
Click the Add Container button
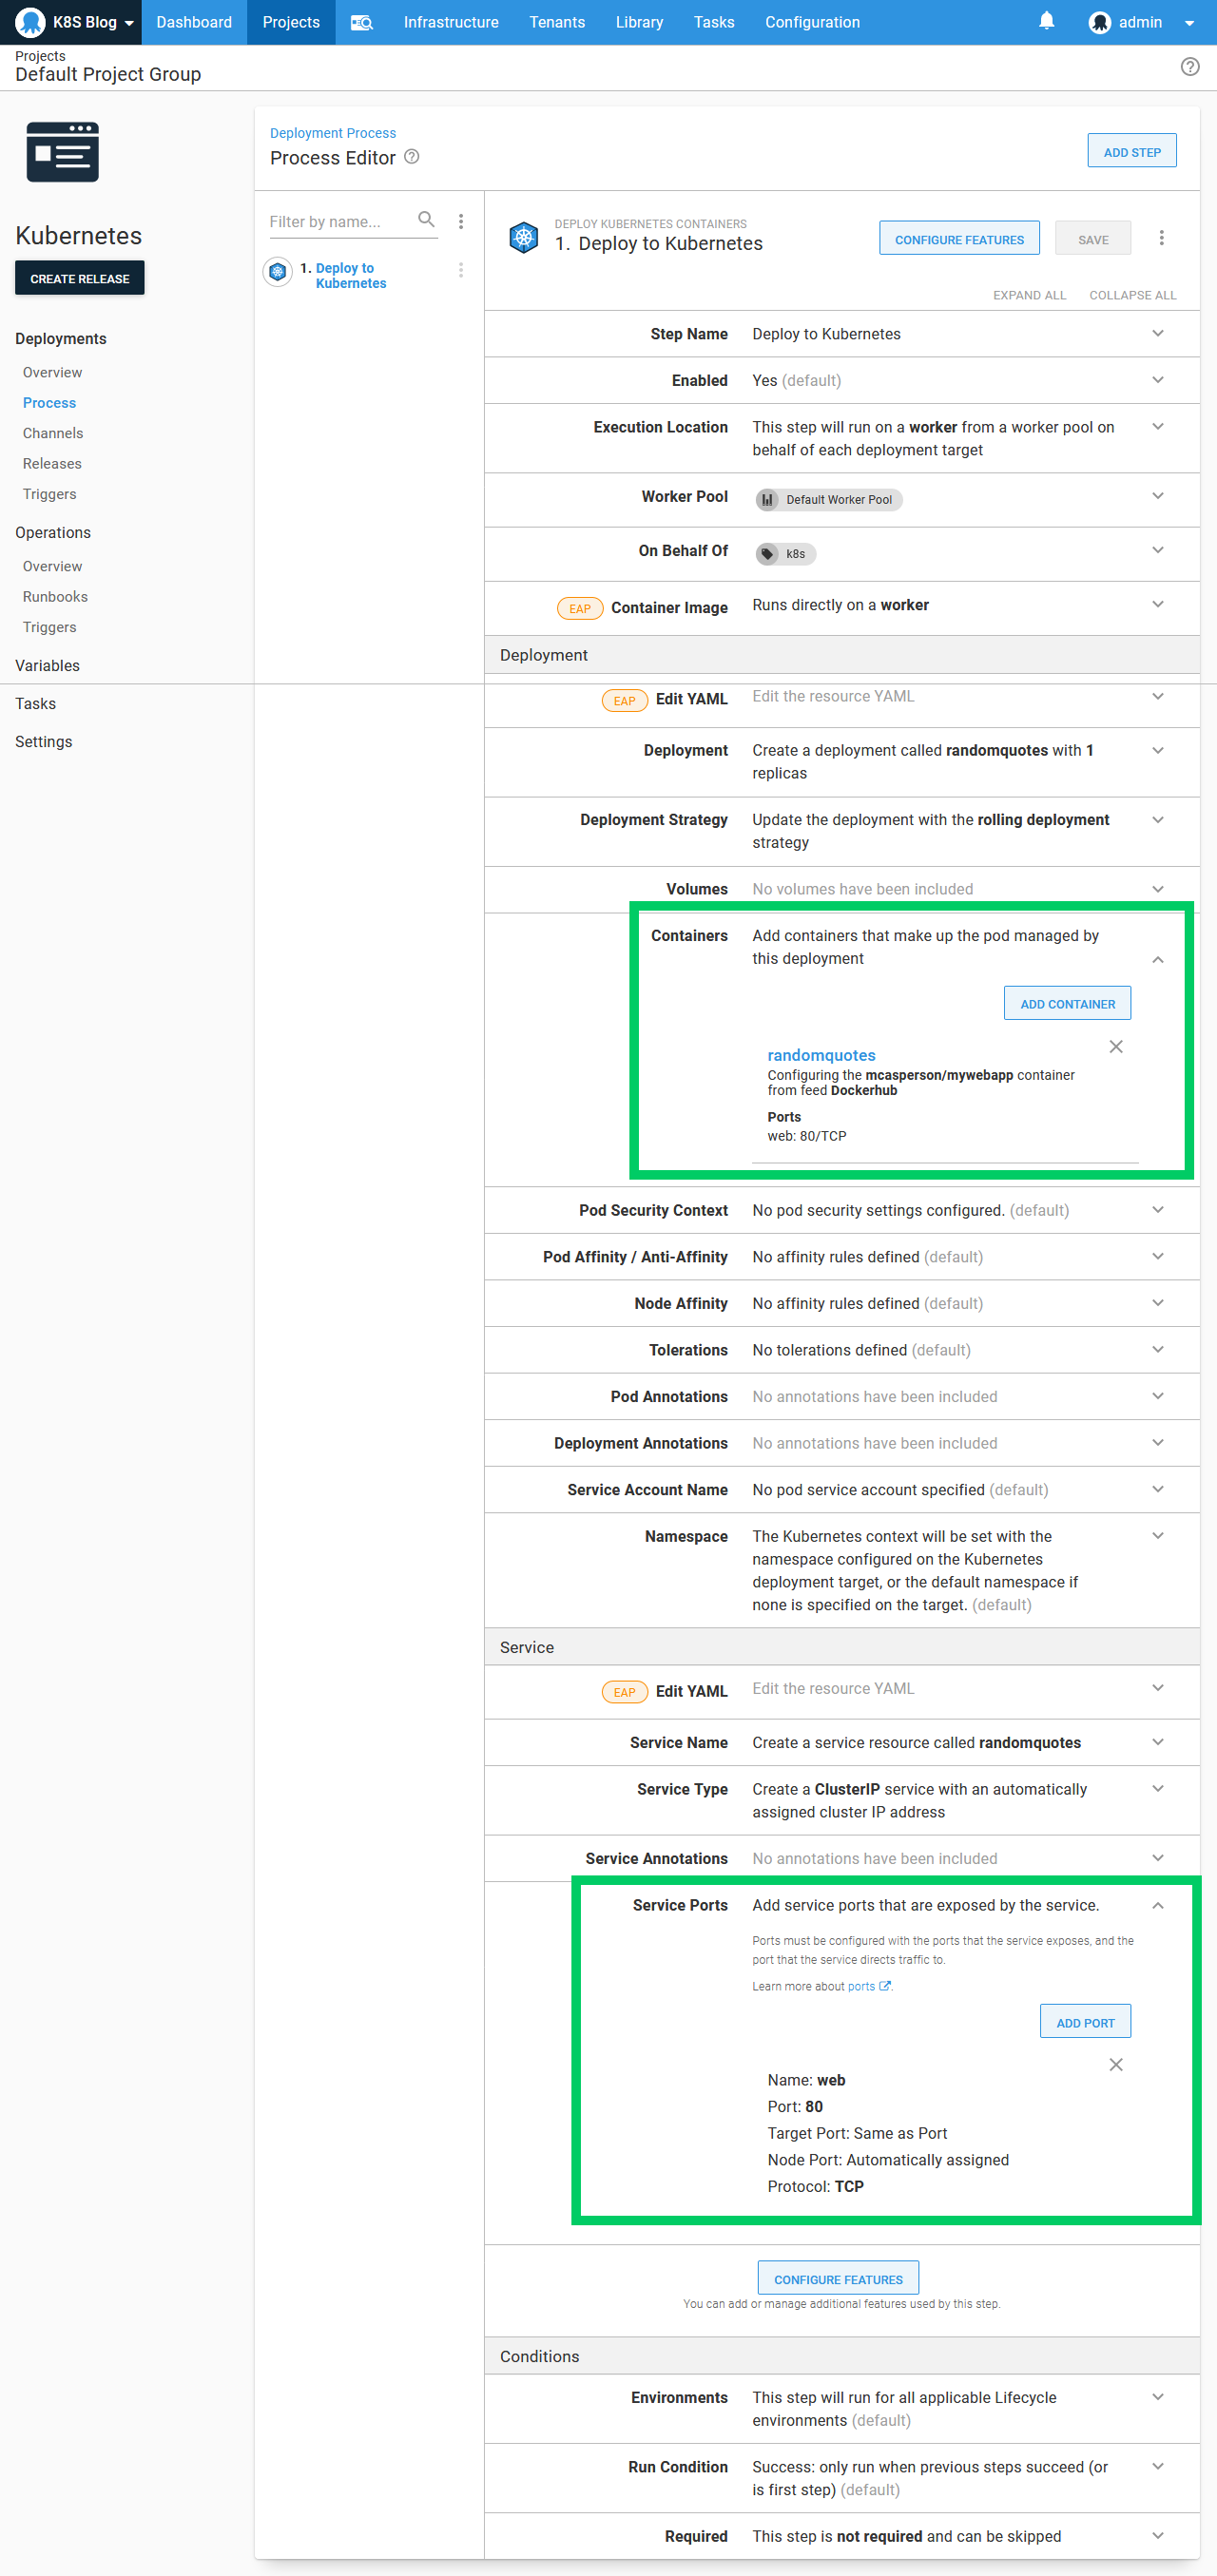click(1067, 1004)
